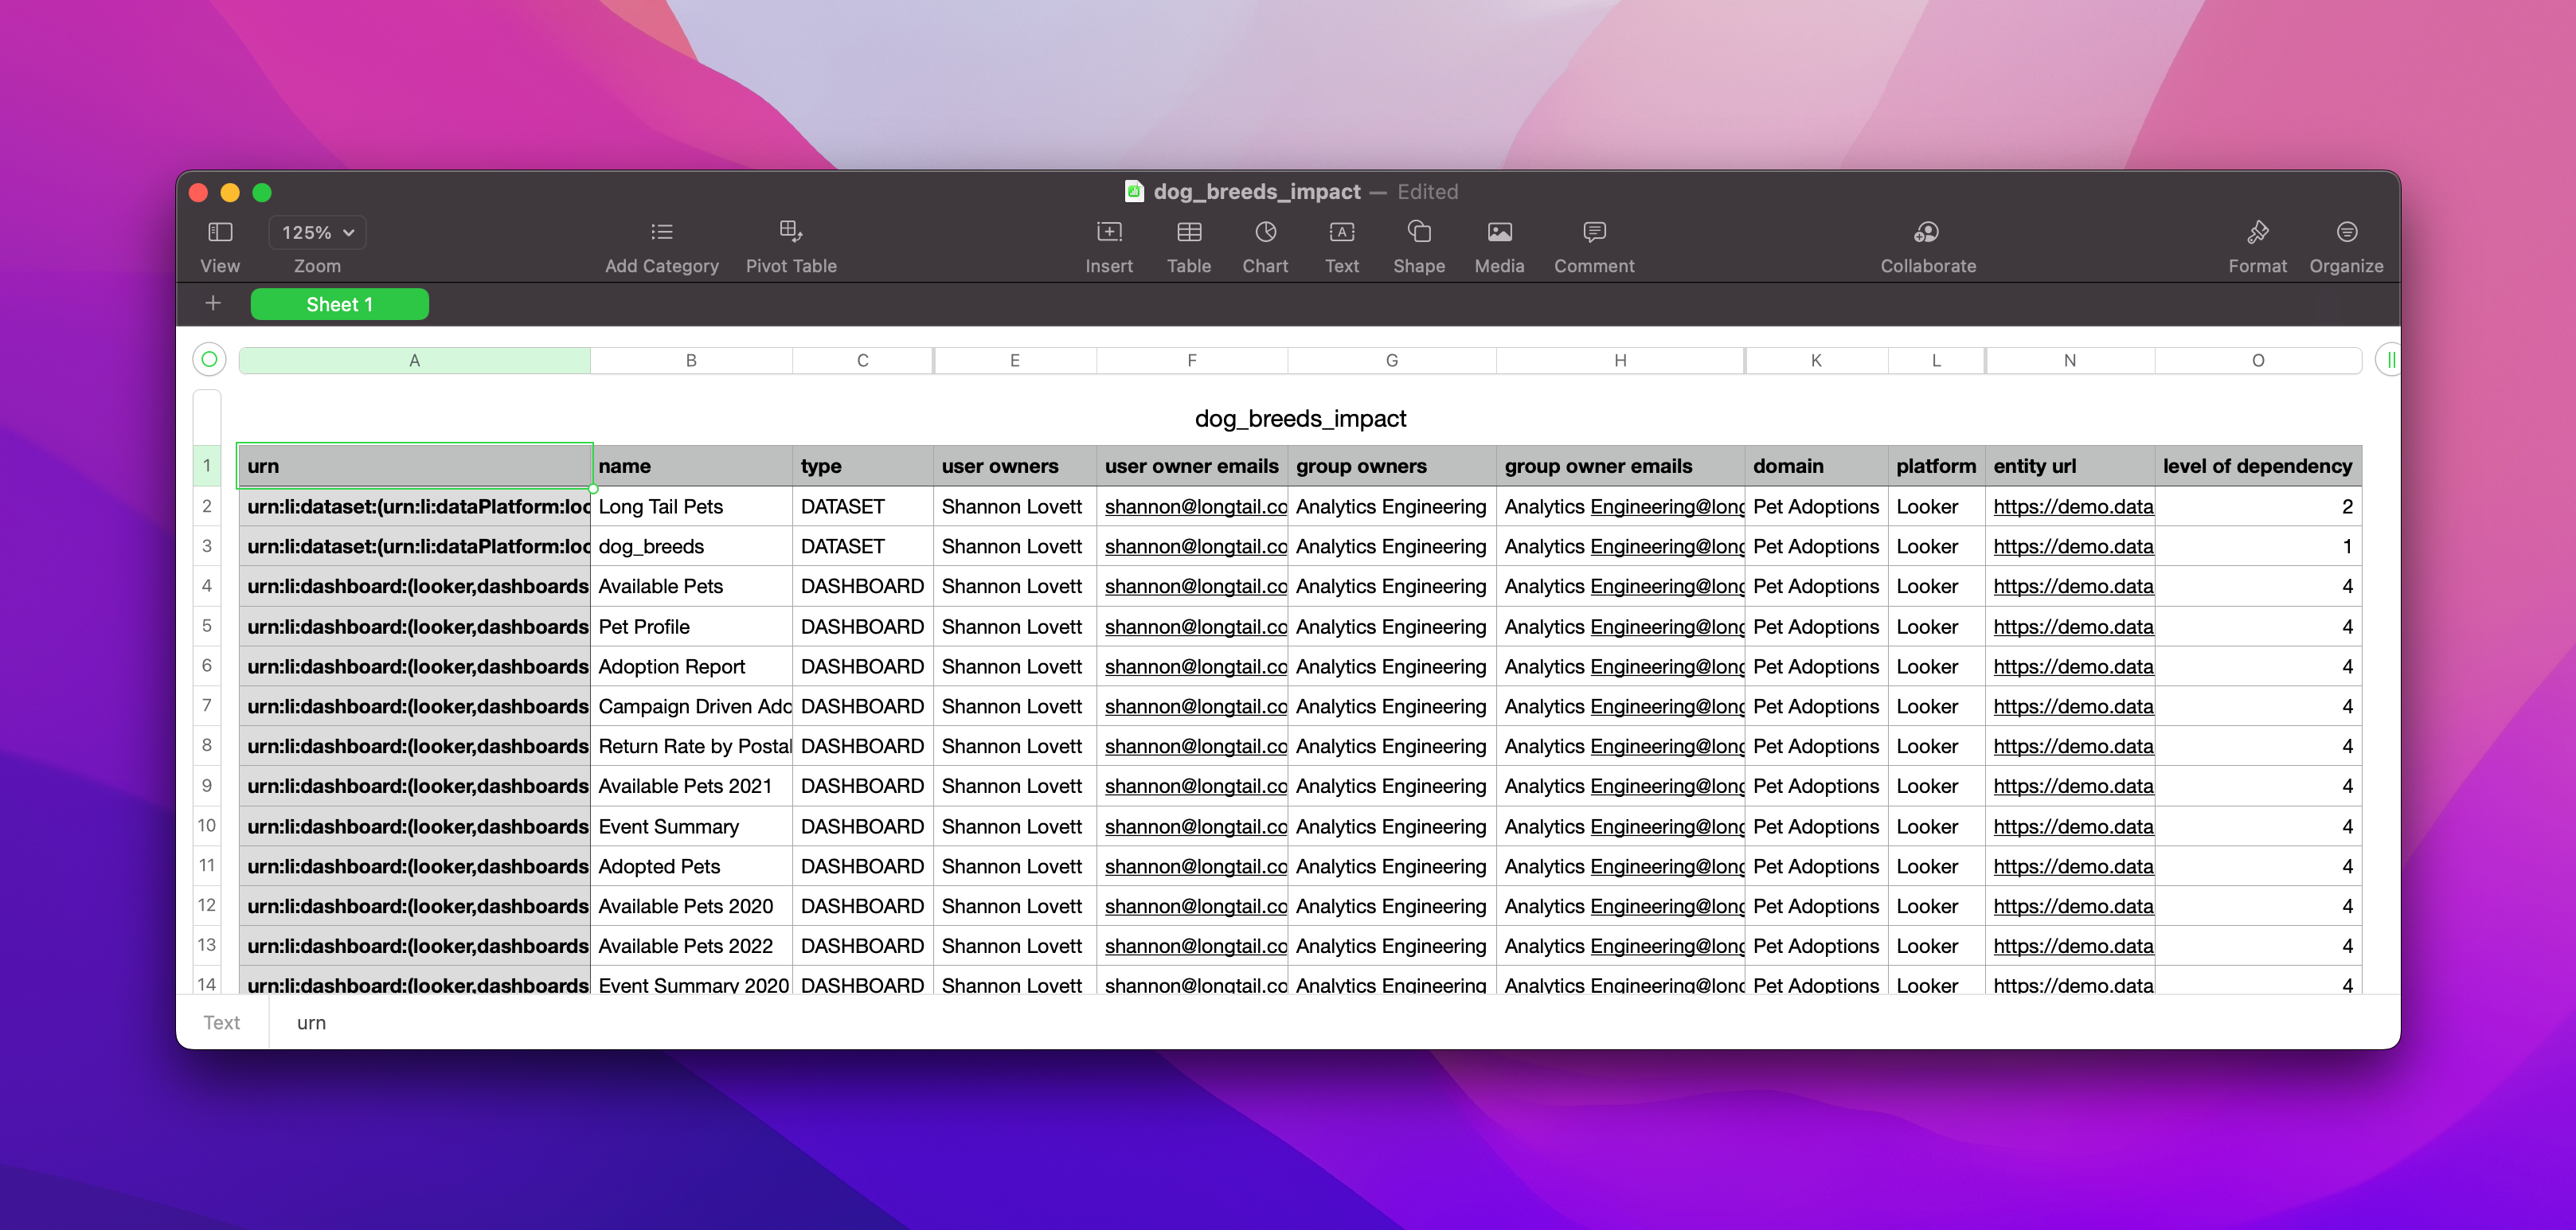This screenshot has width=2576, height=1230.
Task: Open the Media picker
Action: click(x=1499, y=232)
